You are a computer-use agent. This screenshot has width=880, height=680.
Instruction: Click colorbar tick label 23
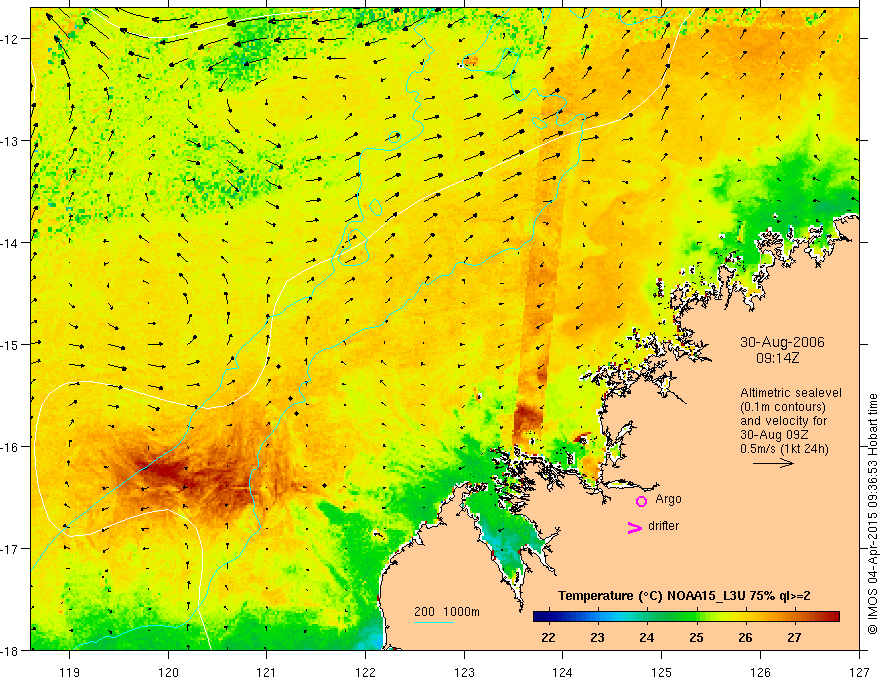click(x=598, y=638)
